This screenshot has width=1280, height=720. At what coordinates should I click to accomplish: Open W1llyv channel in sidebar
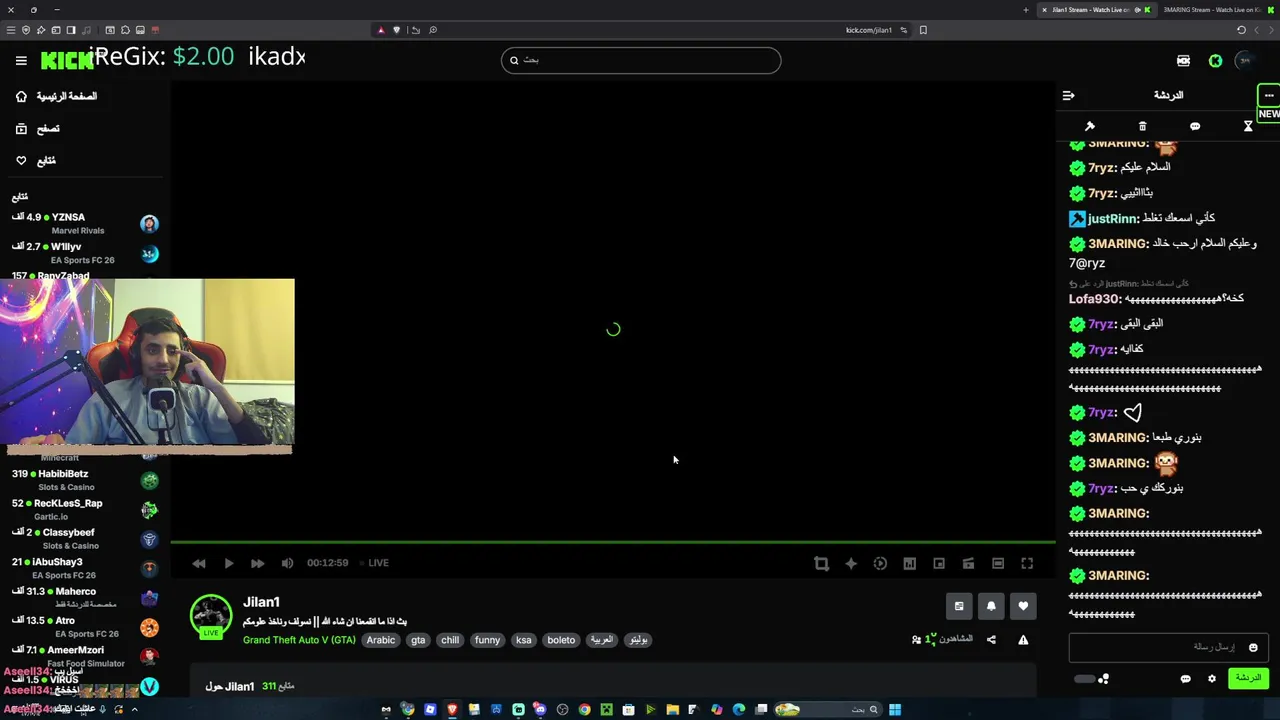[85, 253]
